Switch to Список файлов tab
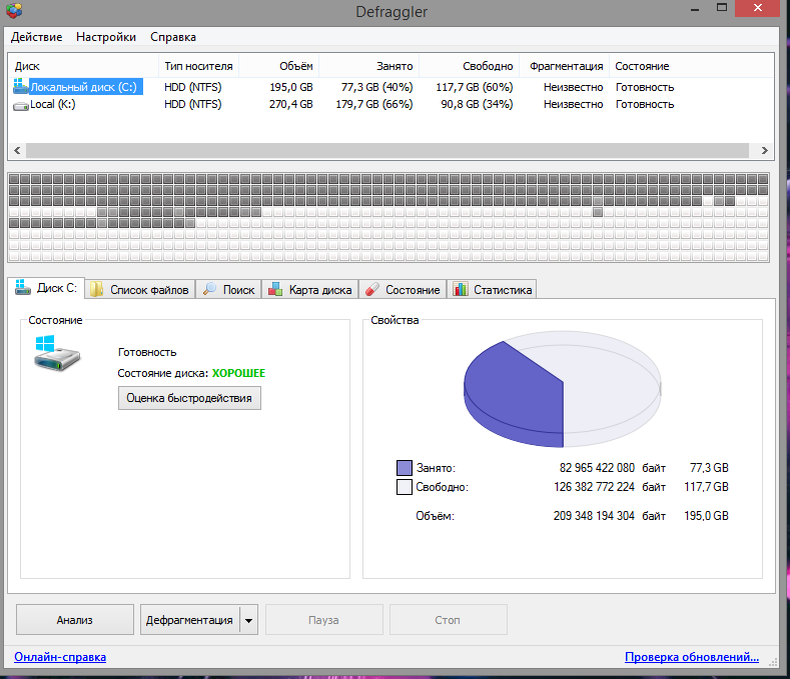Image resolution: width=790 pixels, height=679 pixels. (140, 290)
